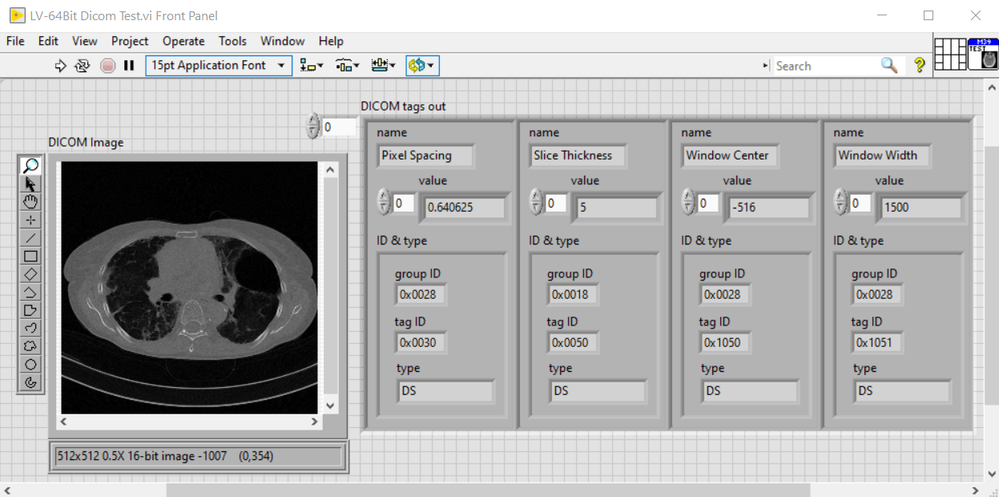Image resolution: width=999 pixels, height=497 pixels.
Task: Click the Pixel Spacing value index stepper
Action: pyautogui.click(x=384, y=202)
